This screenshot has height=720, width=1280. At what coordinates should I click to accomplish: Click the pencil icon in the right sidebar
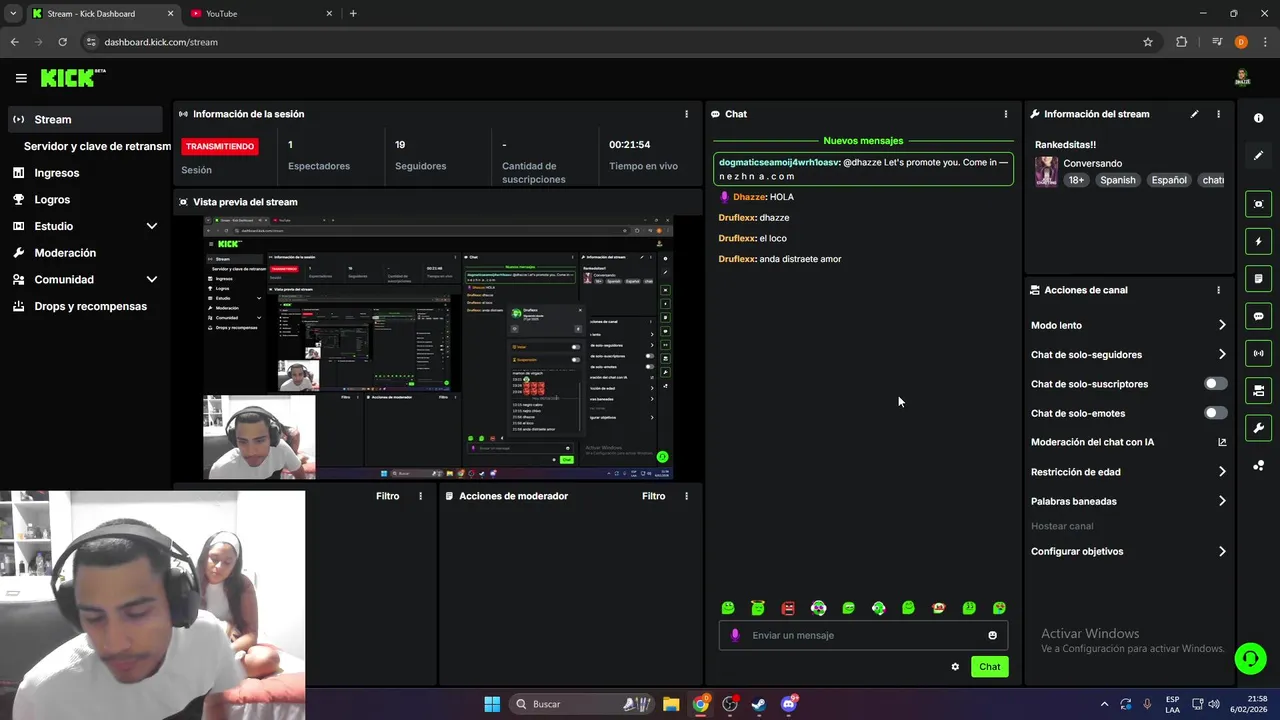(x=1258, y=156)
